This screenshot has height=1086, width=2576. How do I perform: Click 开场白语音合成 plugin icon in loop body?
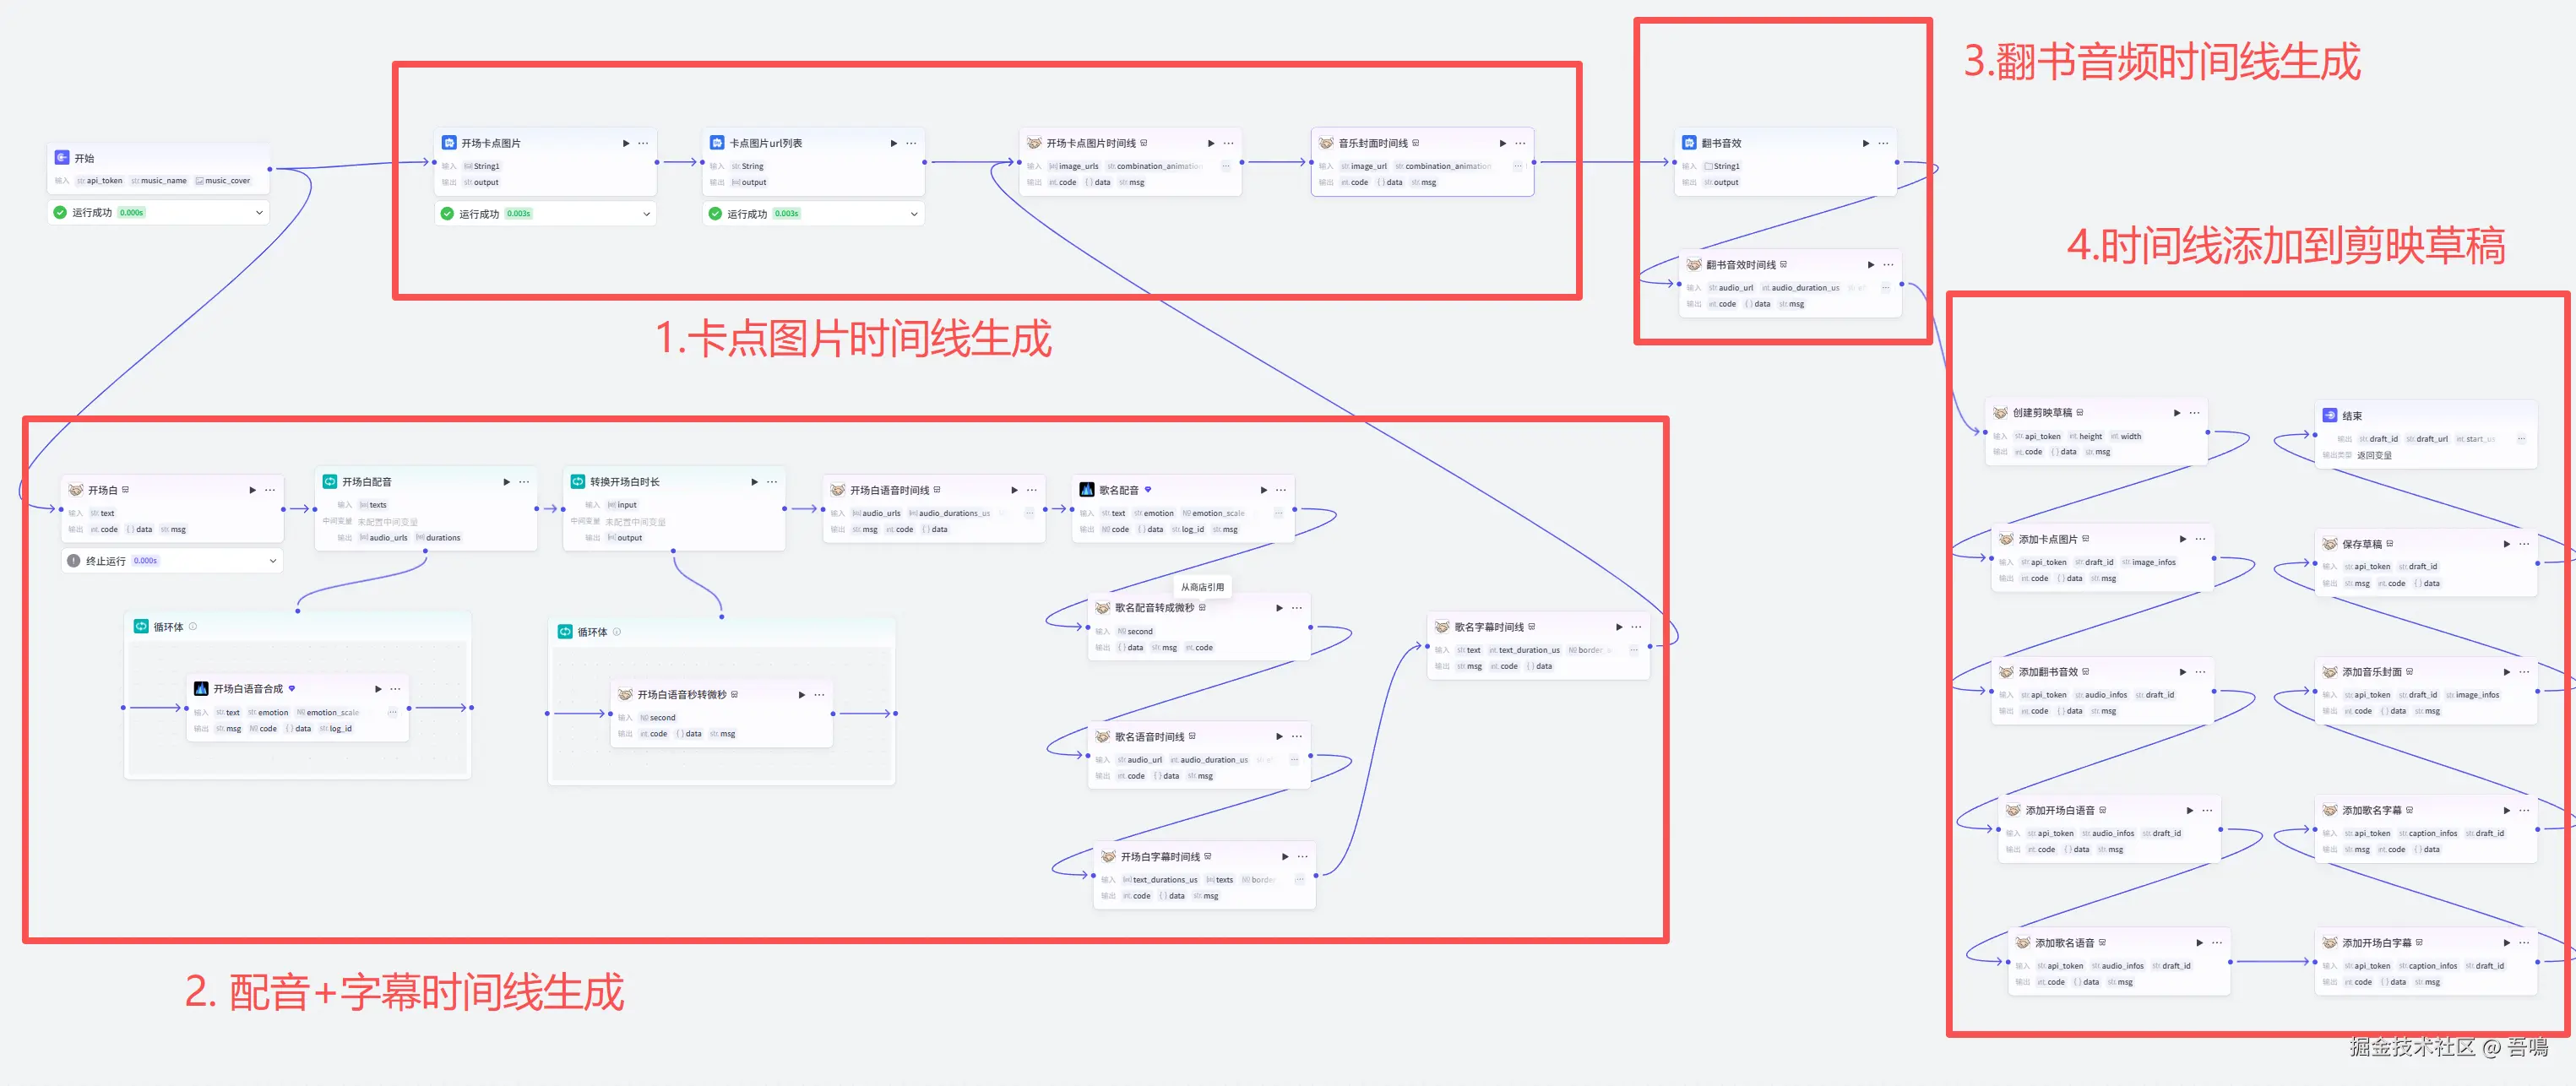point(201,689)
